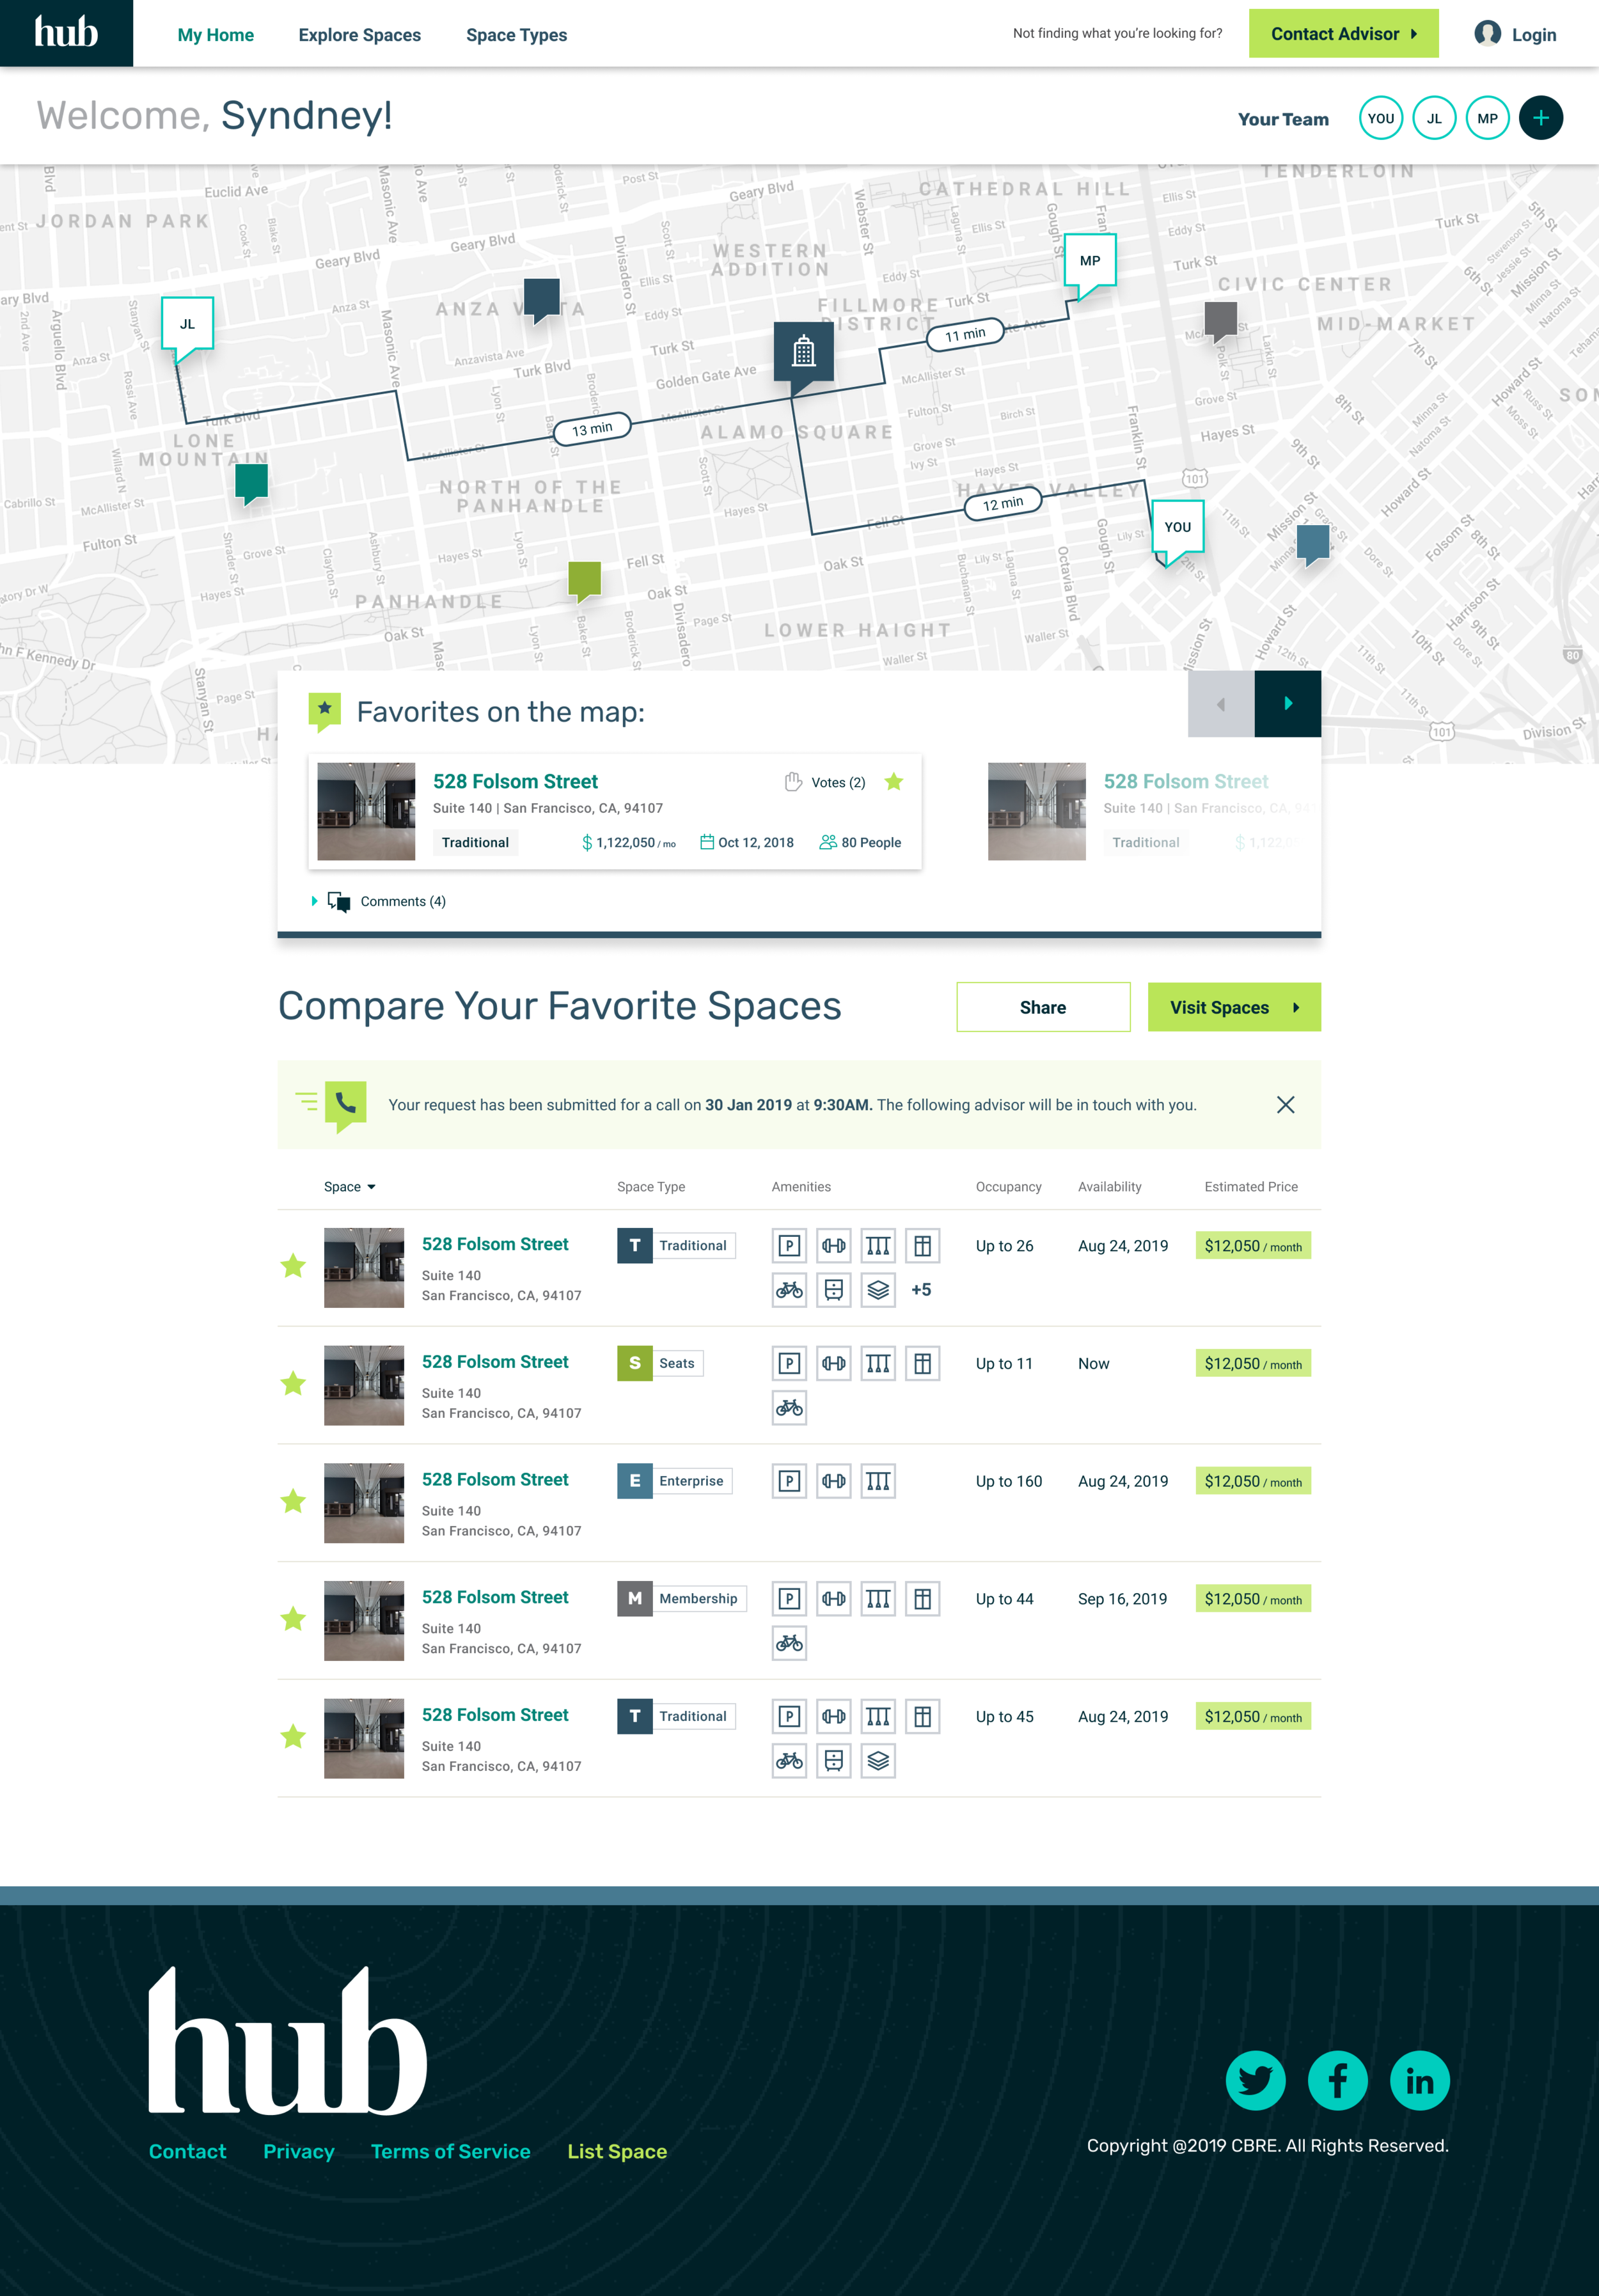Open the Facebook social link
Viewport: 1599px width, 2296px height.
pos(1337,2081)
